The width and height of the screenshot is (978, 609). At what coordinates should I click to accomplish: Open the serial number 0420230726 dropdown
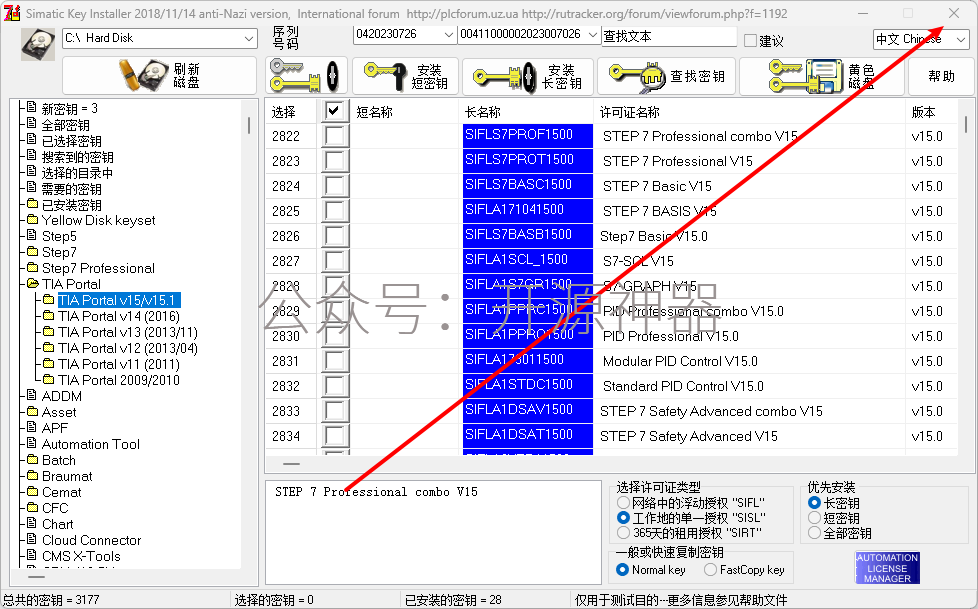click(404, 34)
